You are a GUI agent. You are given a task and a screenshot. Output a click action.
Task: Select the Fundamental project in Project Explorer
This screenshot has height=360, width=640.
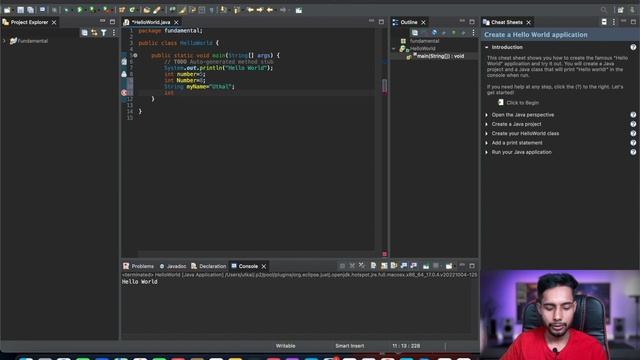[29, 41]
